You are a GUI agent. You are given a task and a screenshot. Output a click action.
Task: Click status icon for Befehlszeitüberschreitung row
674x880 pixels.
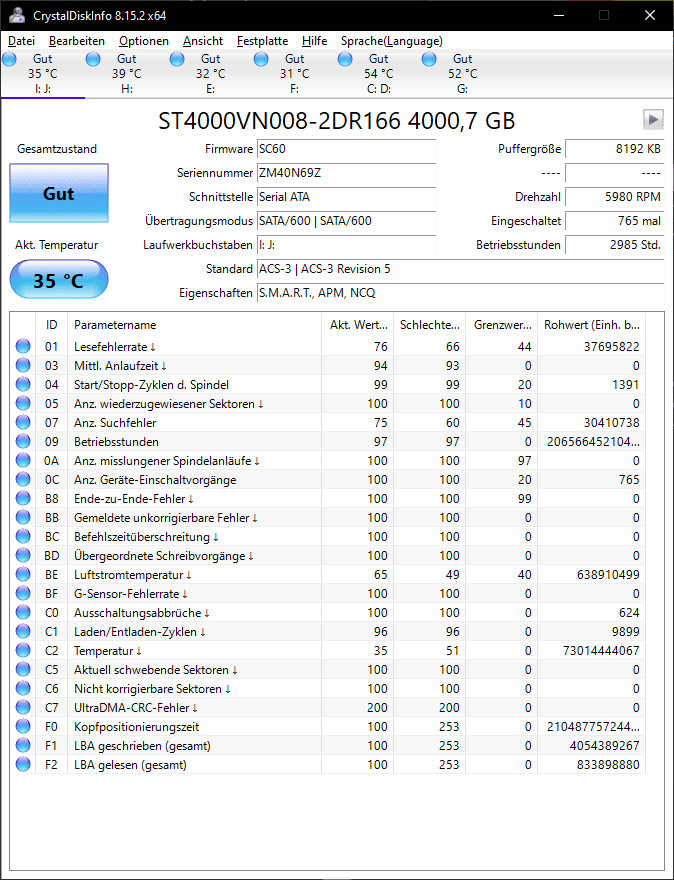coord(23,537)
